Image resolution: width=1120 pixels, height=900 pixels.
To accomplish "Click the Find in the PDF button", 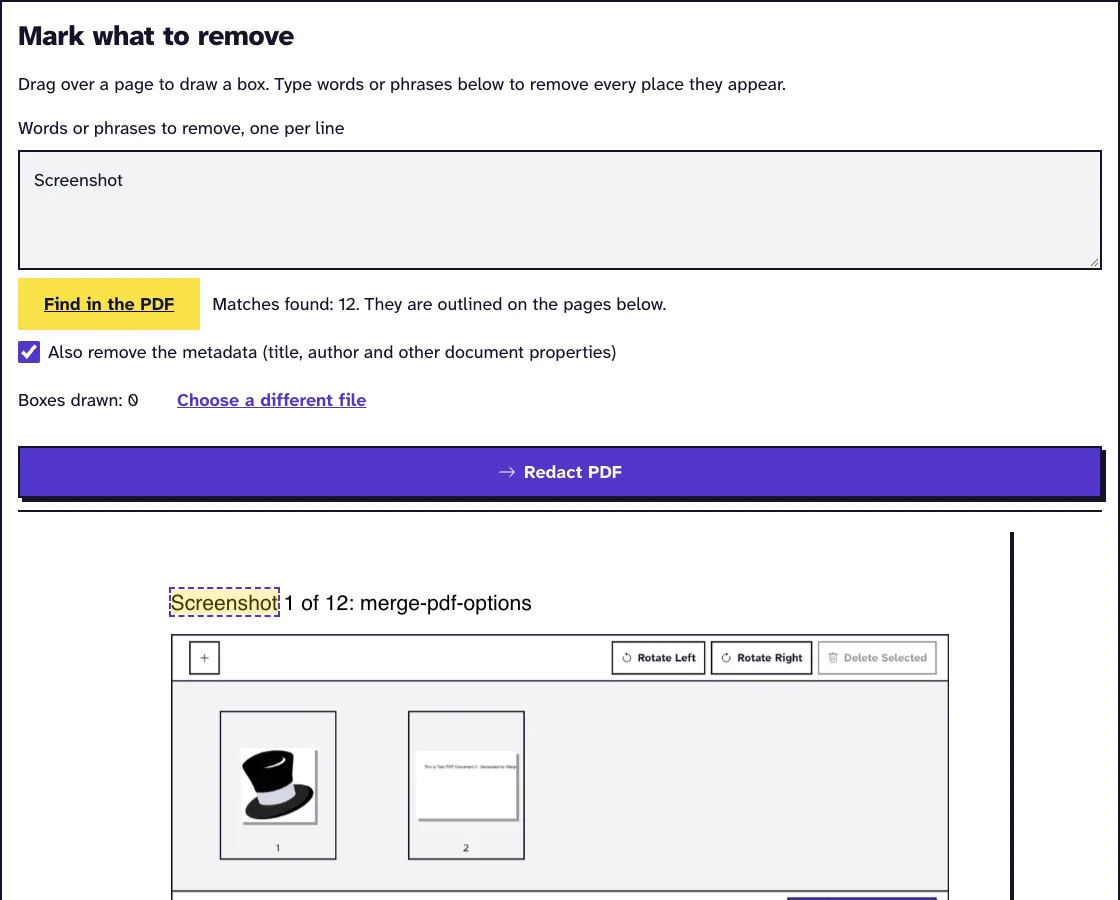I will coord(109,304).
